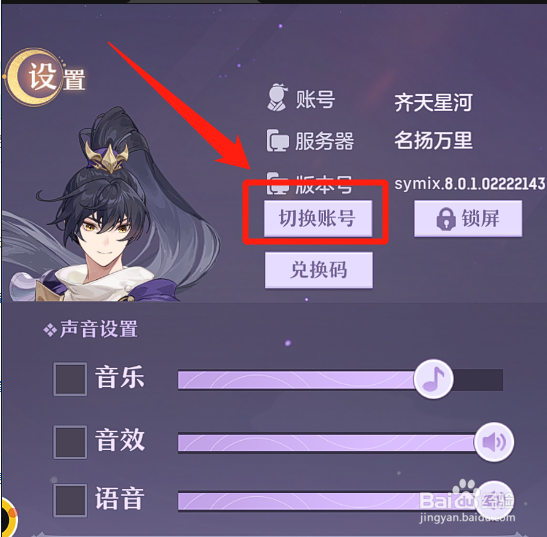The image size is (547, 537).
Task: Click the version icon beside 版本号
Action: tap(278, 183)
